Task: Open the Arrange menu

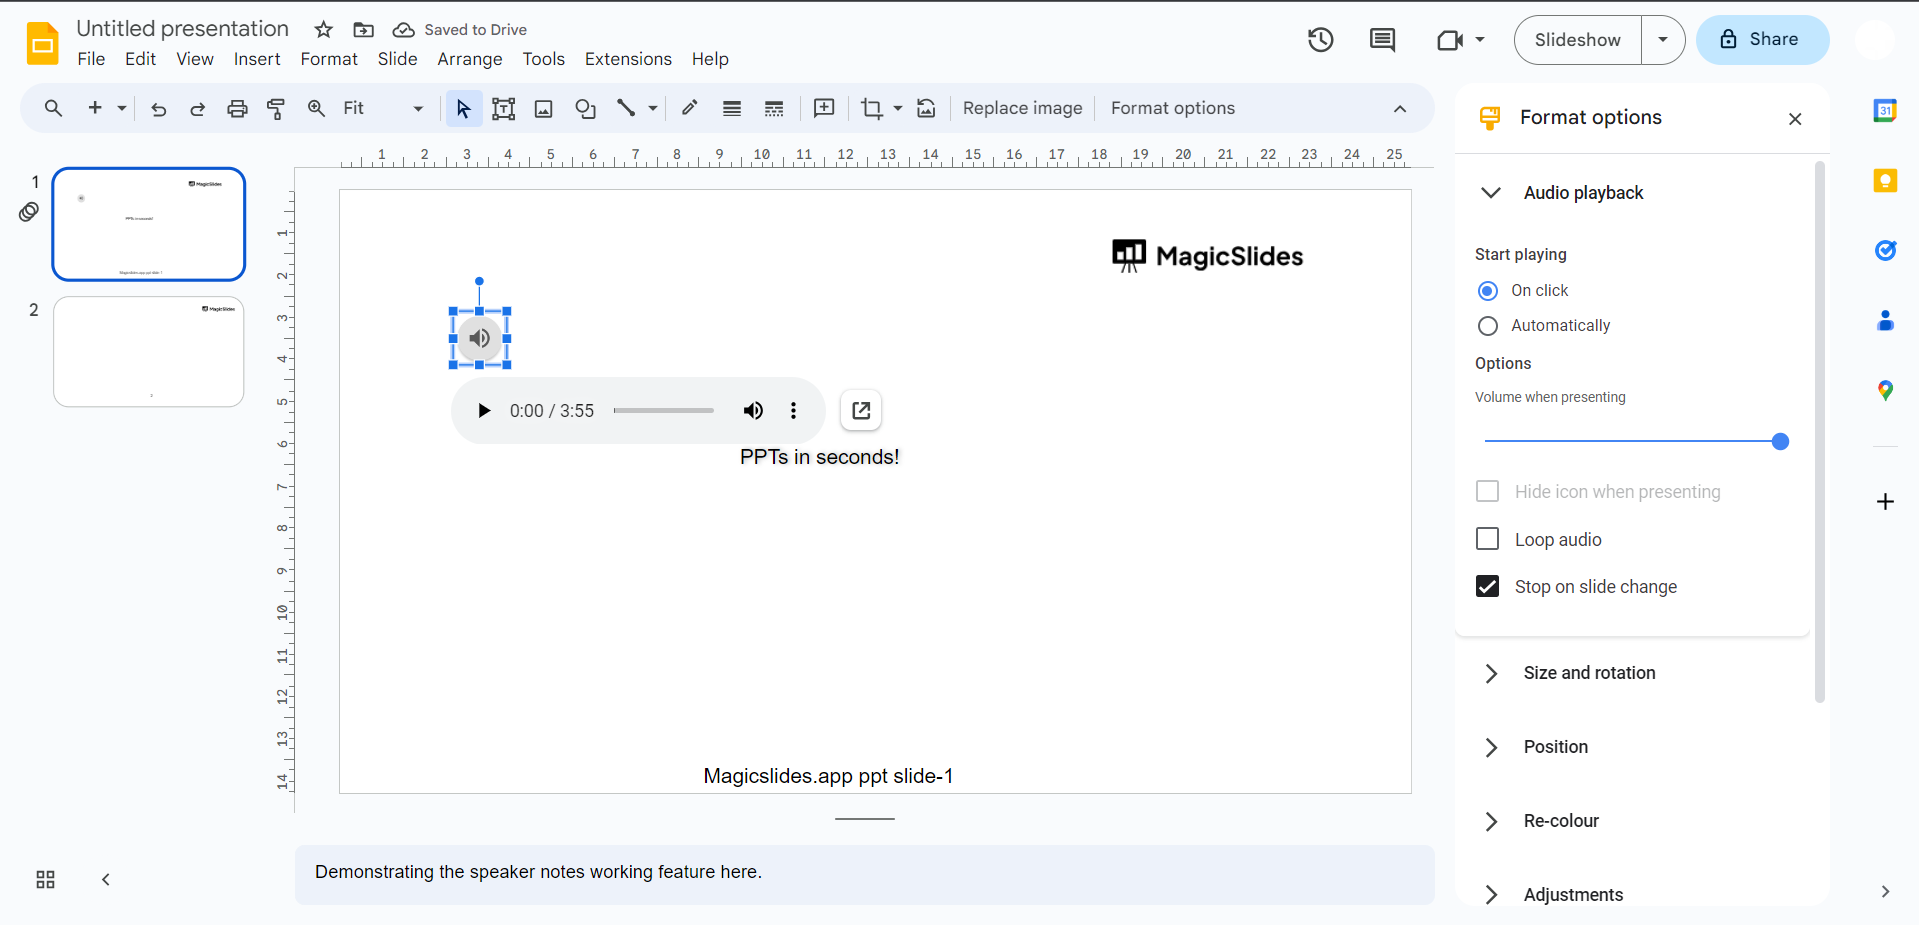Action: pos(469,59)
